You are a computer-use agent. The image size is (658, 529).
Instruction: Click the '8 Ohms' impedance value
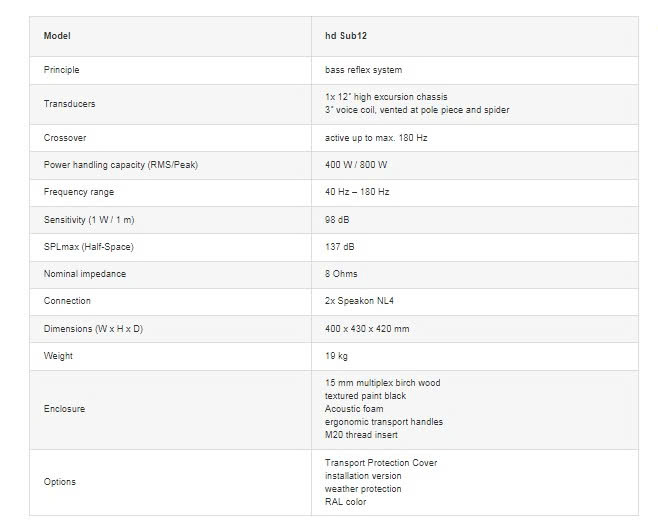(x=341, y=273)
